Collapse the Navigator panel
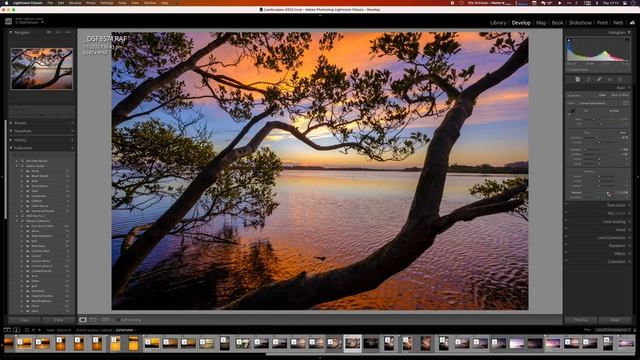640x360 pixels. 11,32
